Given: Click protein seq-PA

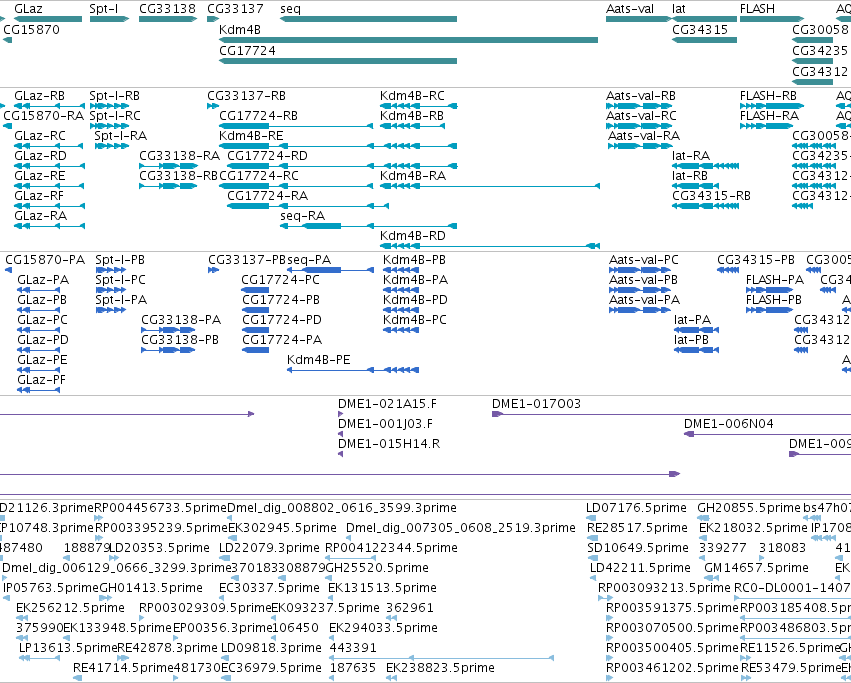Looking at the screenshot, I should 331,270.
